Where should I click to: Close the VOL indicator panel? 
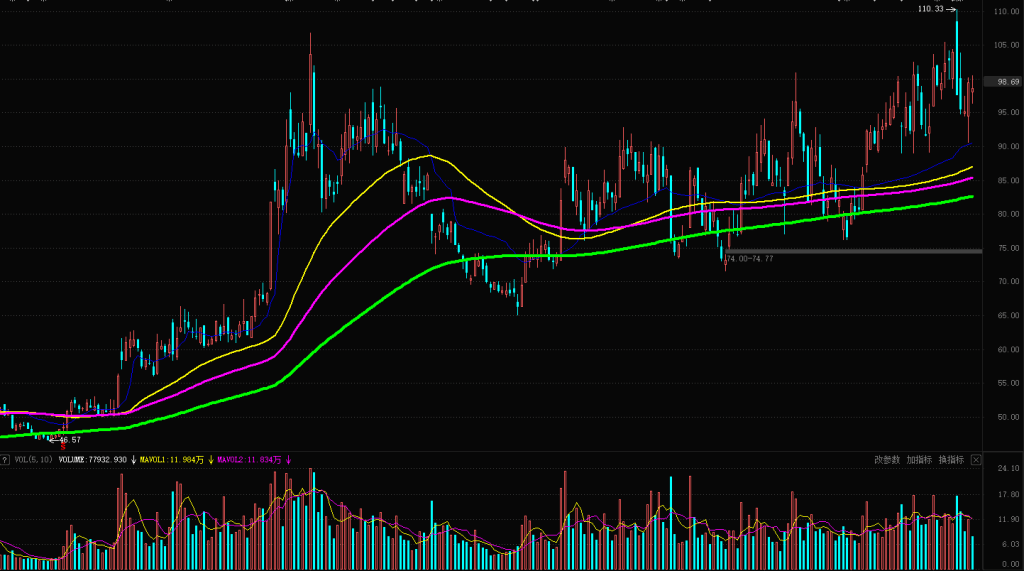click(976, 460)
